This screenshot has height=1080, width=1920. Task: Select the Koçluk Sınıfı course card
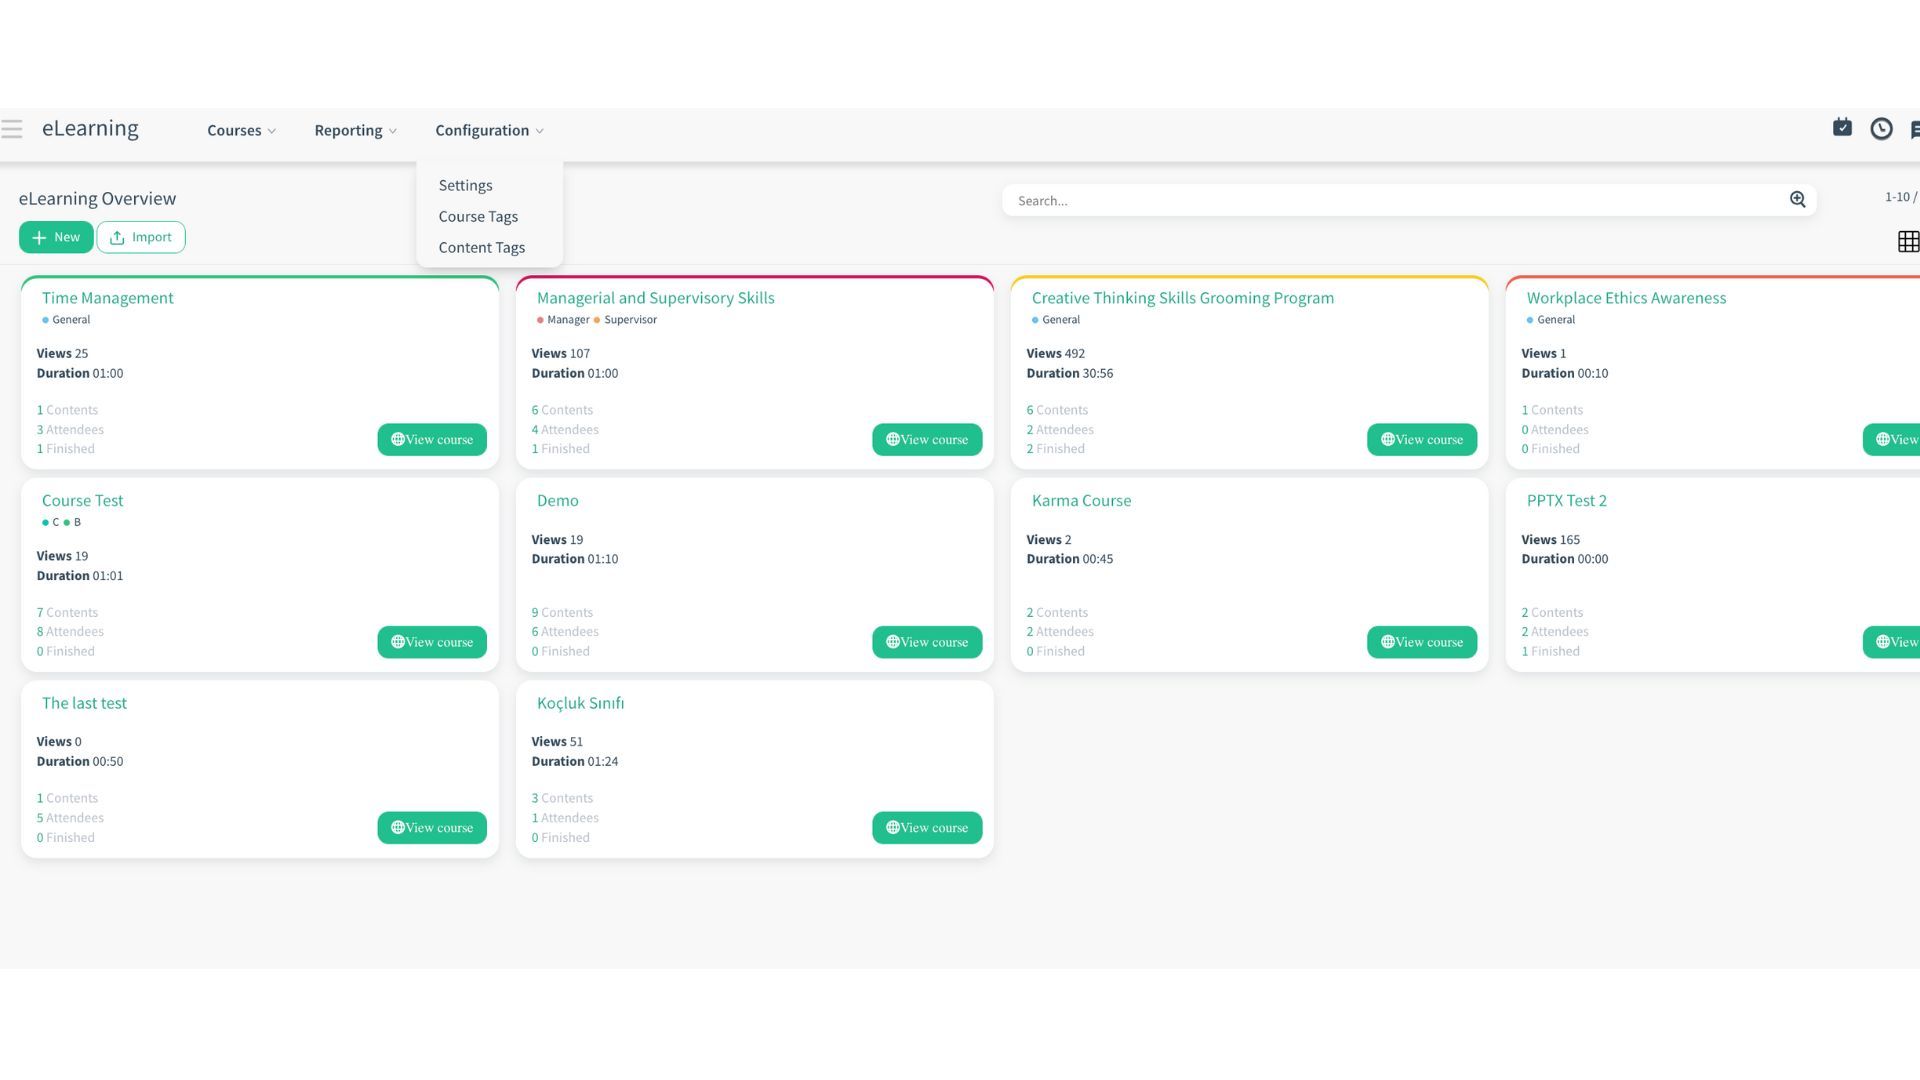[x=754, y=769]
